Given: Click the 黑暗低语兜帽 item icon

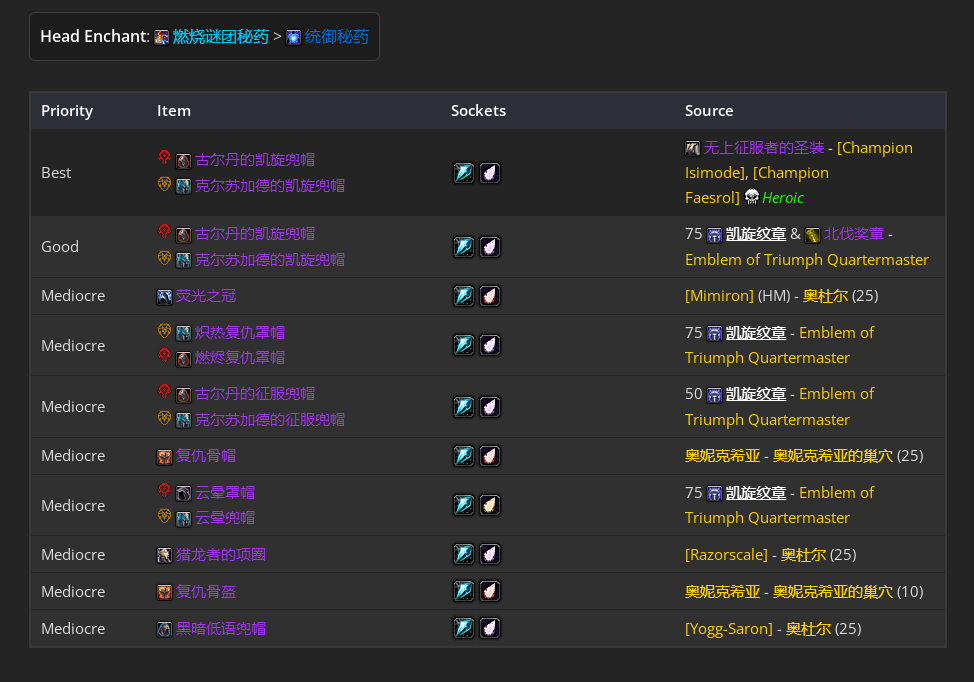Looking at the screenshot, I should pyautogui.click(x=165, y=629).
